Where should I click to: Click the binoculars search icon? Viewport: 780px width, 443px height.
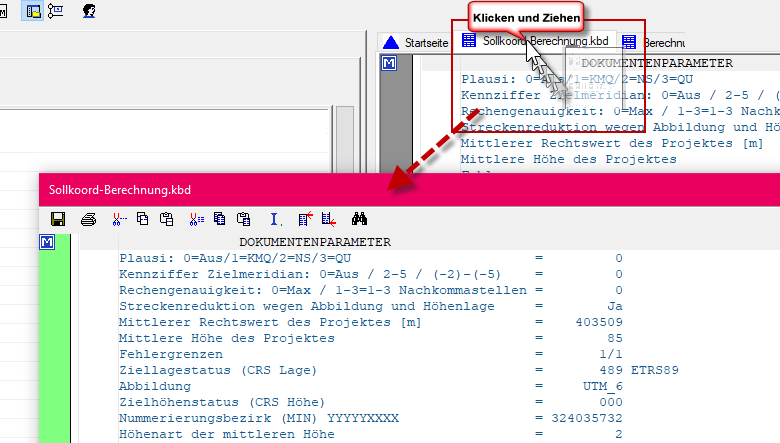(x=361, y=218)
